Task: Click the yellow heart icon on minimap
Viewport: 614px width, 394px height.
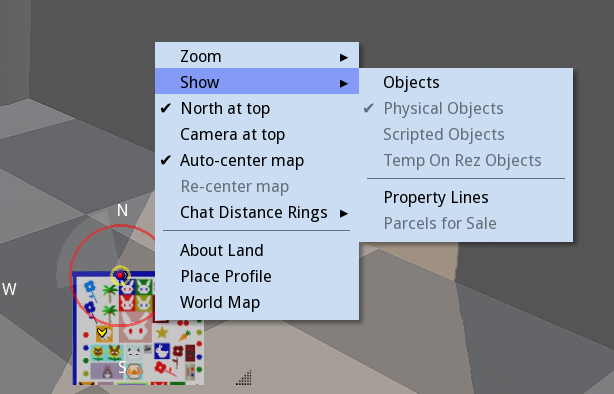Action: click(x=102, y=333)
